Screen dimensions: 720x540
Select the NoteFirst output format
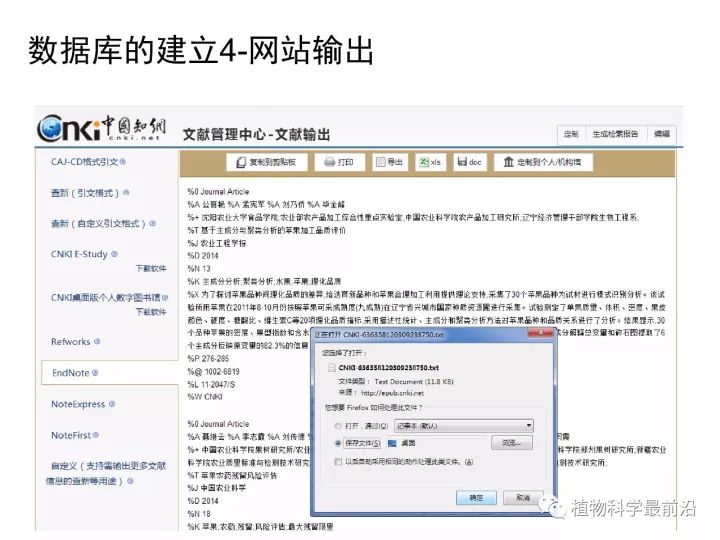pyautogui.click(x=71, y=435)
